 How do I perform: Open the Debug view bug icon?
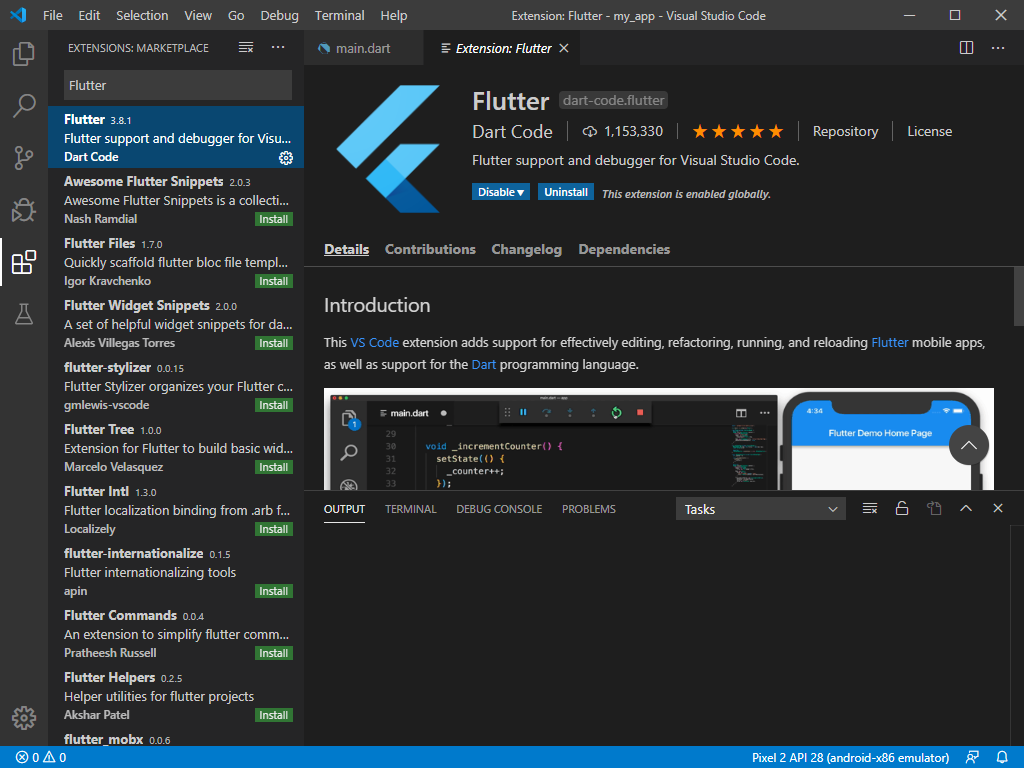pos(24,210)
